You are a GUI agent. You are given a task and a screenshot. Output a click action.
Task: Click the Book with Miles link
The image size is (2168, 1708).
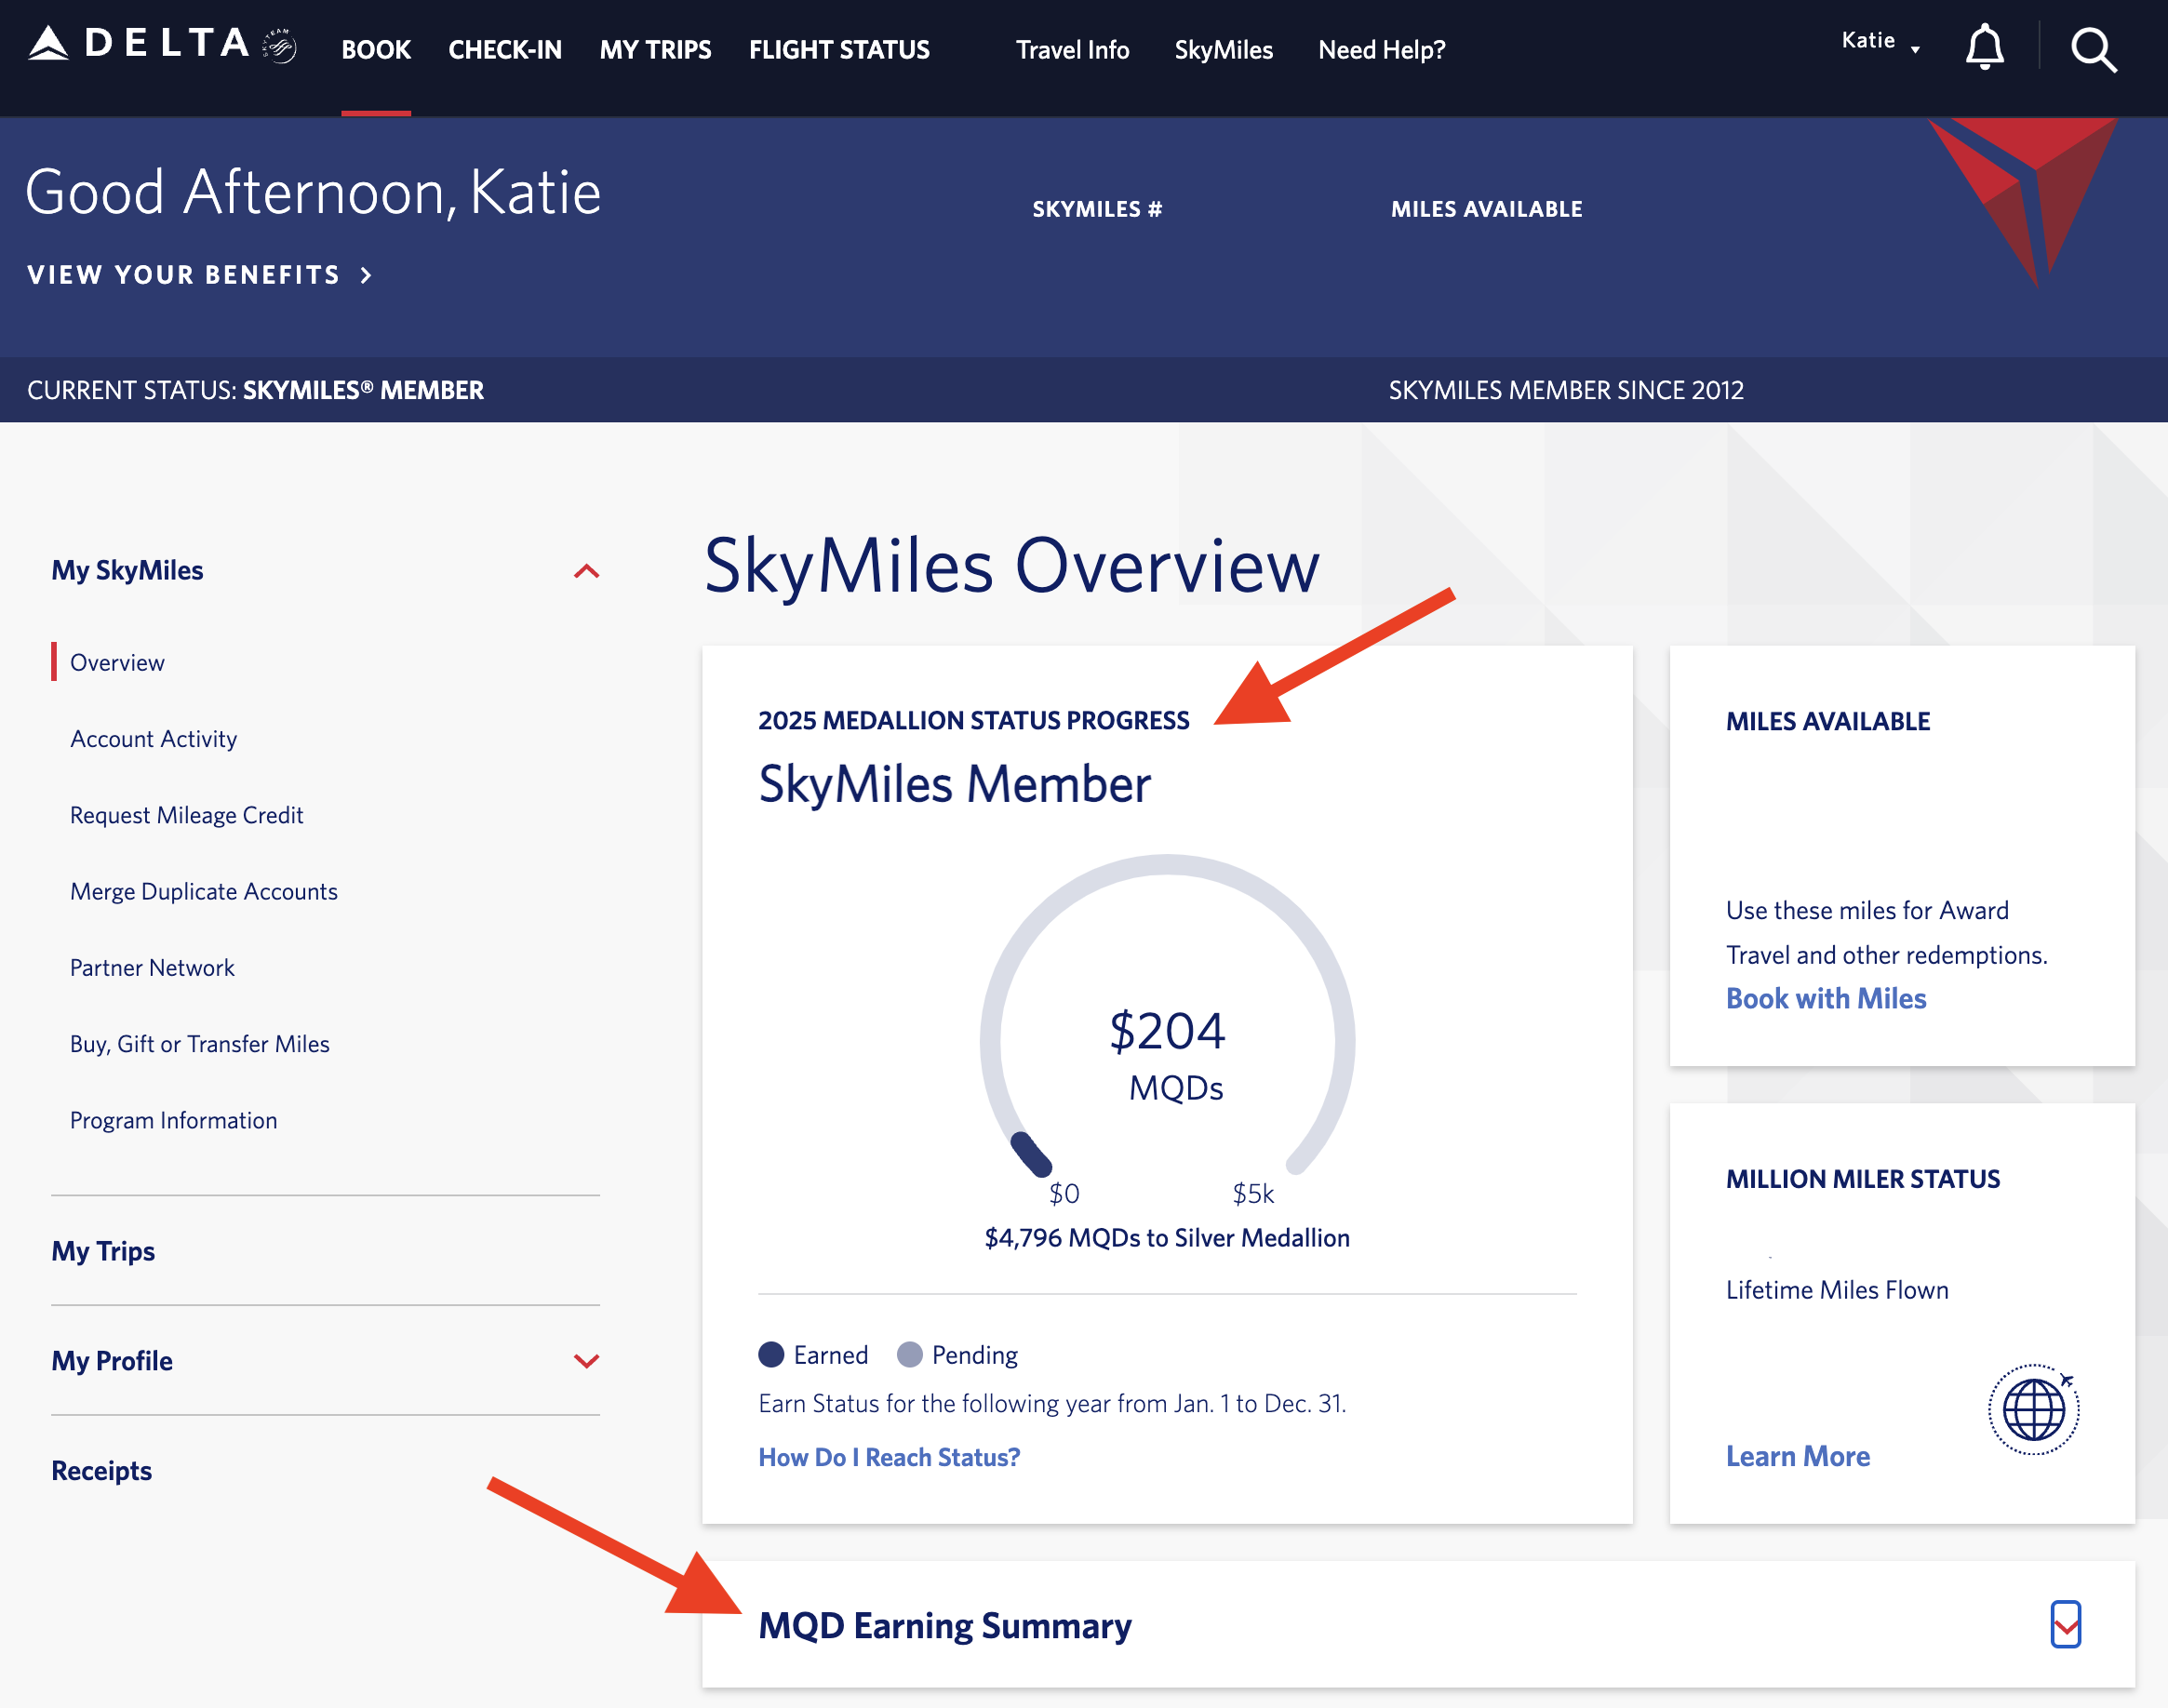coord(1825,998)
